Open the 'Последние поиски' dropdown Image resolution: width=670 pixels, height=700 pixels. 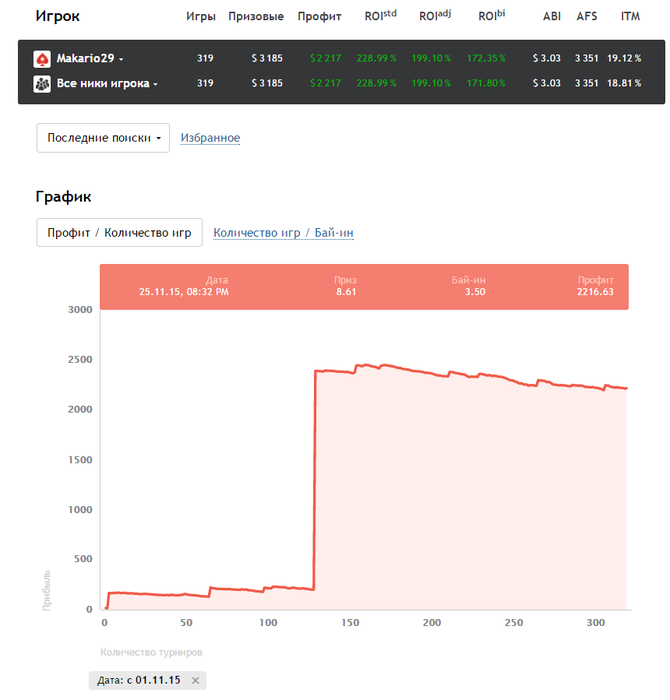click(103, 138)
